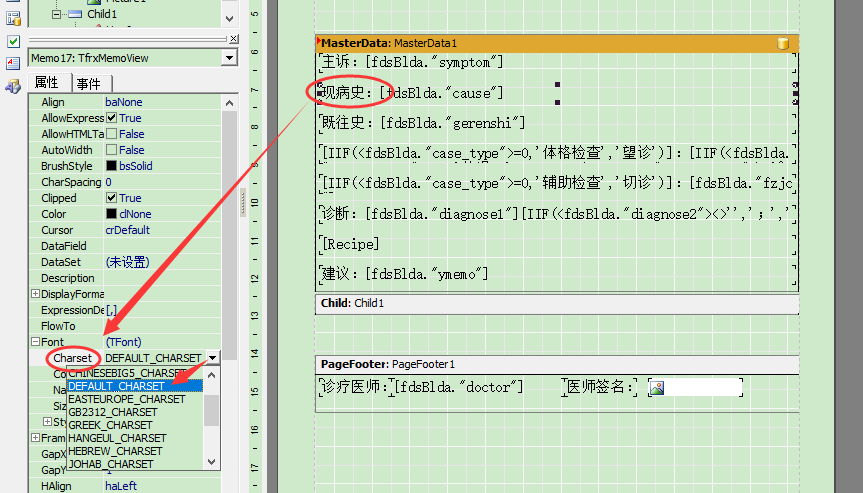Collapse the Font property group
This screenshot has width=863, height=493.
point(35,342)
